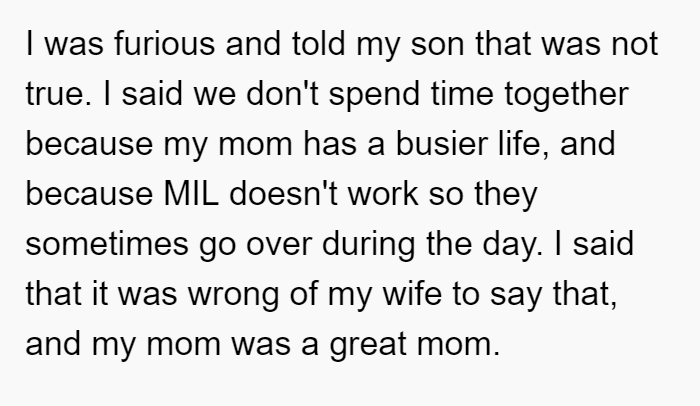Click the word "sometimes" in the text
700x406 pixels.
click(107, 244)
